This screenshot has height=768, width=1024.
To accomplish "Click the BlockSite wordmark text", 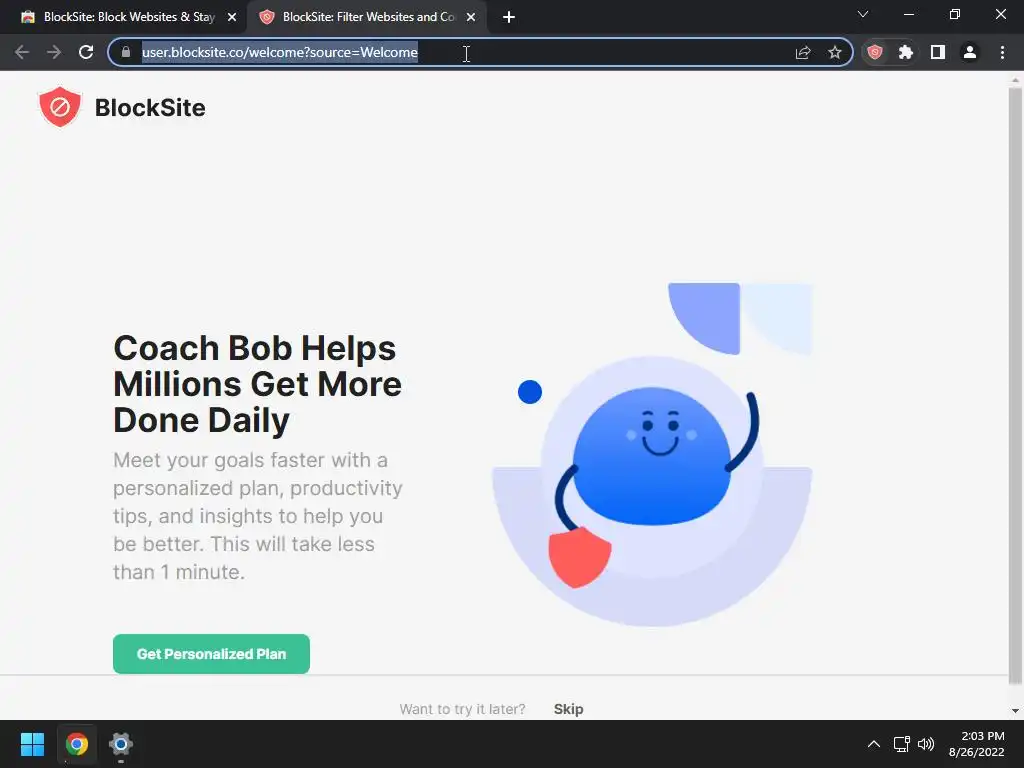I will click(150, 108).
